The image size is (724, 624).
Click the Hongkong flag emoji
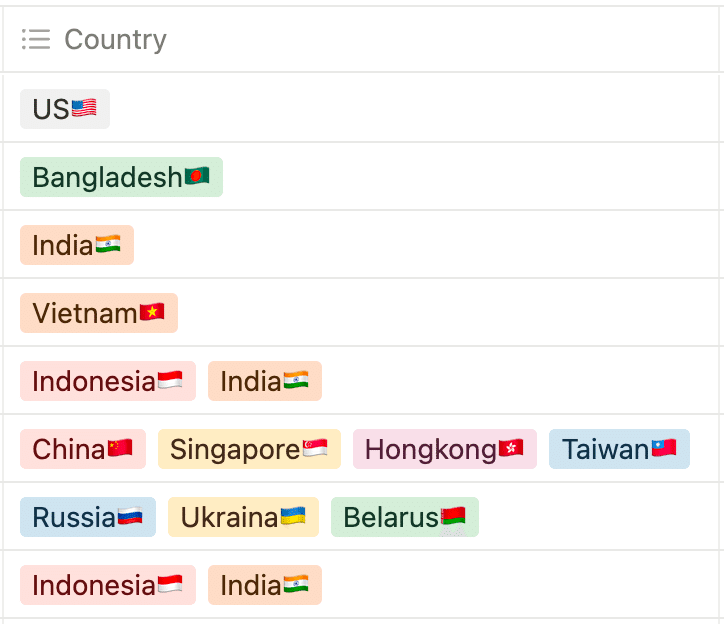[x=511, y=448]
